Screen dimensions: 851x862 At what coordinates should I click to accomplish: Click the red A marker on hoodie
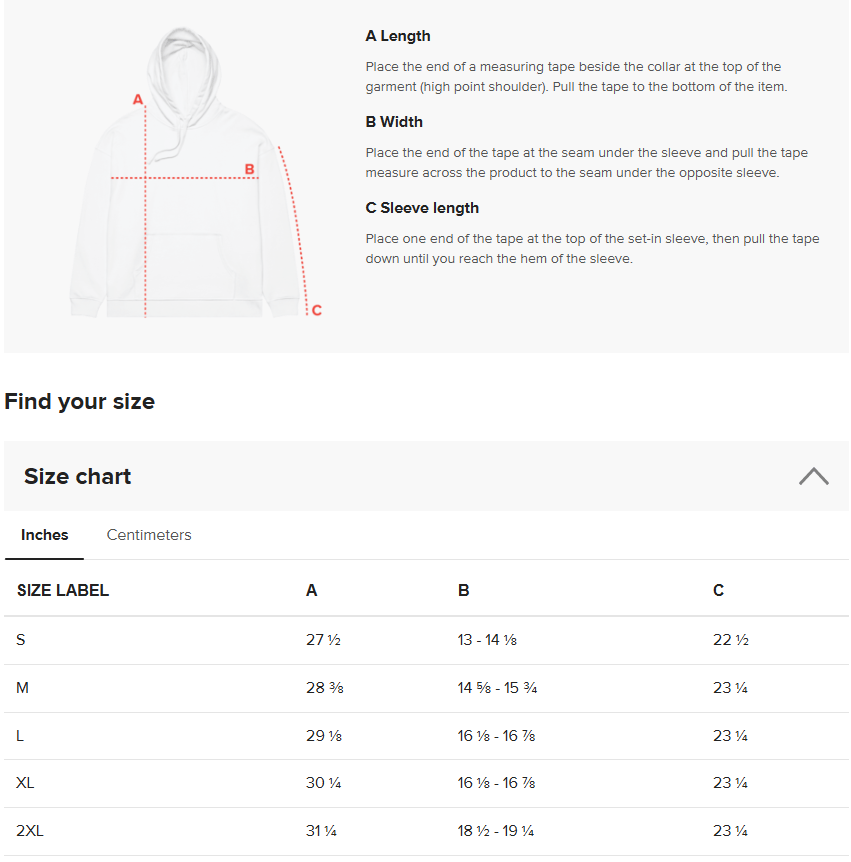point(138,99)
